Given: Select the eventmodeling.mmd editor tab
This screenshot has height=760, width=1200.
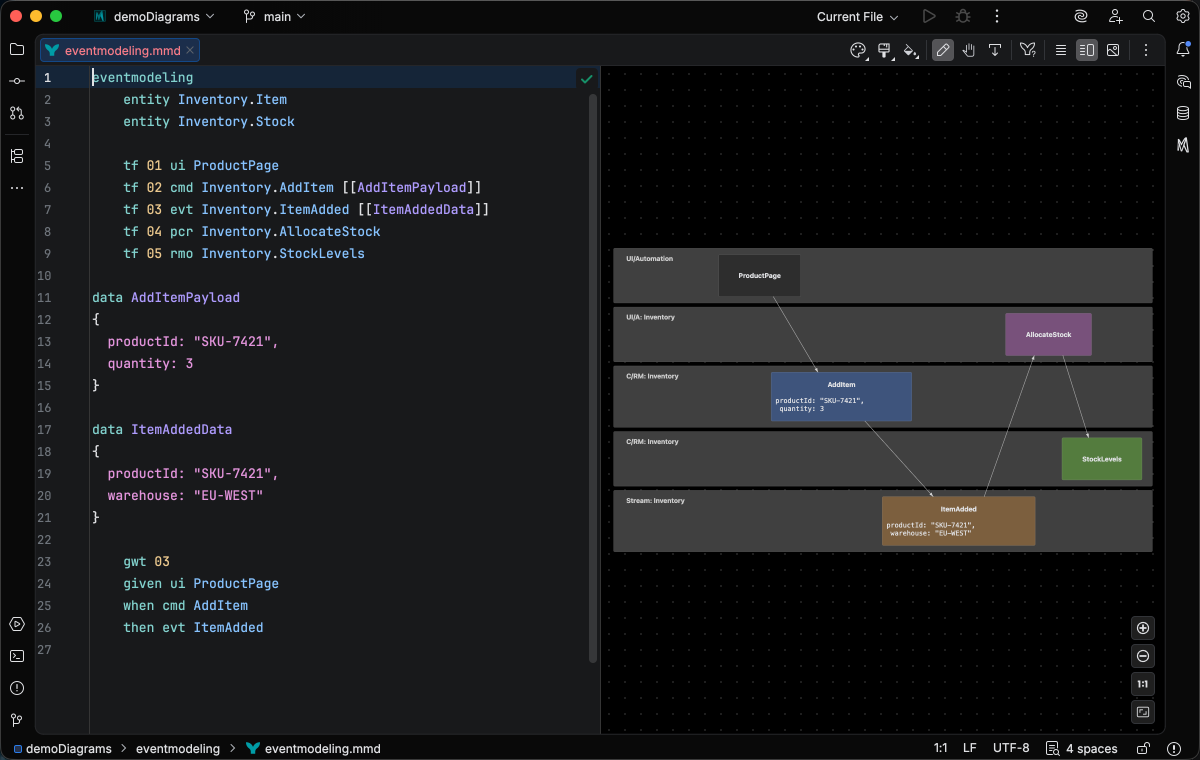Looking at the screenshot, I should pos(120,50).
